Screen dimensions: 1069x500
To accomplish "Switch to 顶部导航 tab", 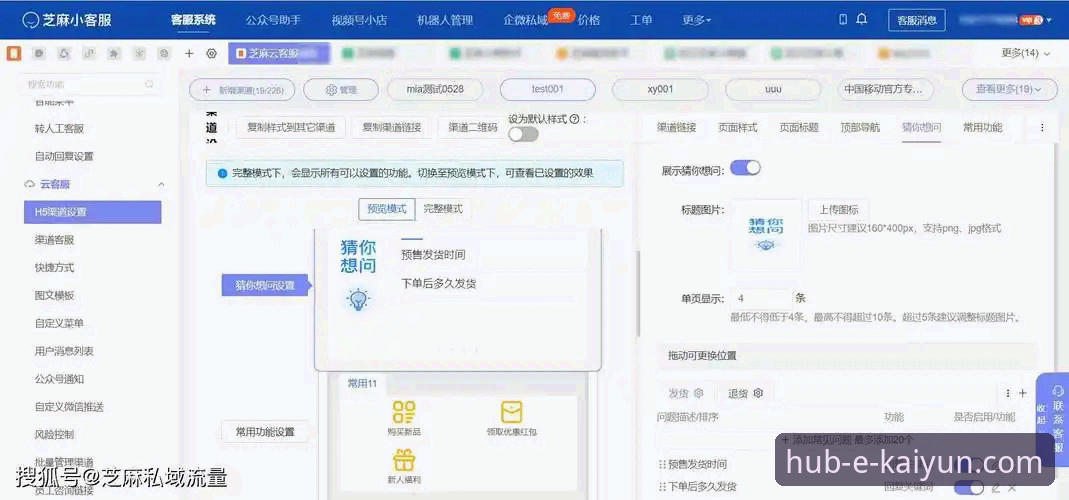I will 860,128.
